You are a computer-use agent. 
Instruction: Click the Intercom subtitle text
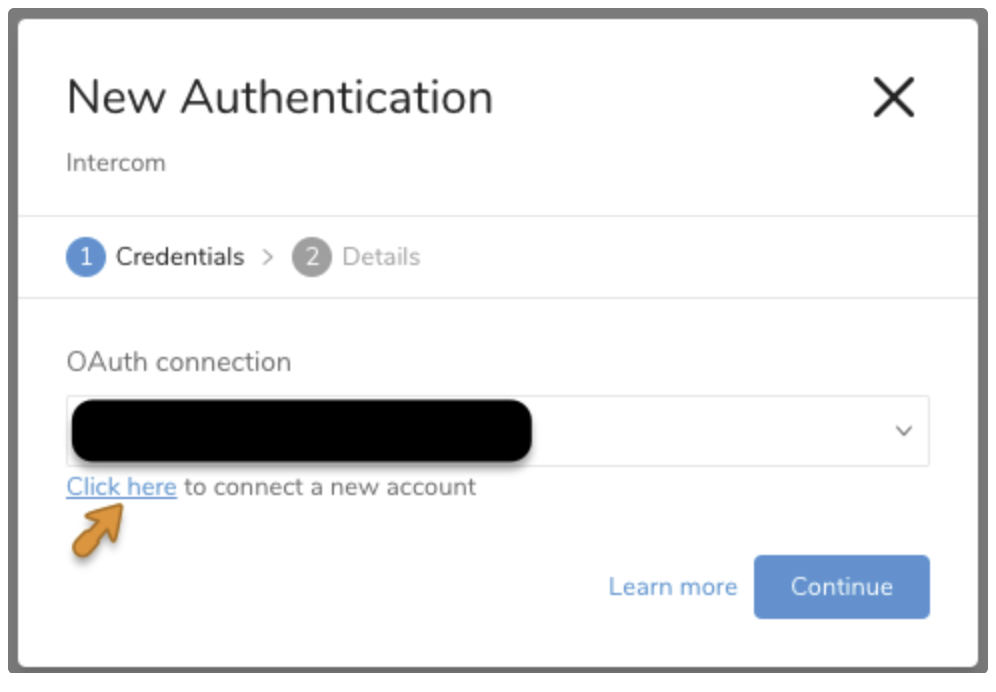pos(116,163)
